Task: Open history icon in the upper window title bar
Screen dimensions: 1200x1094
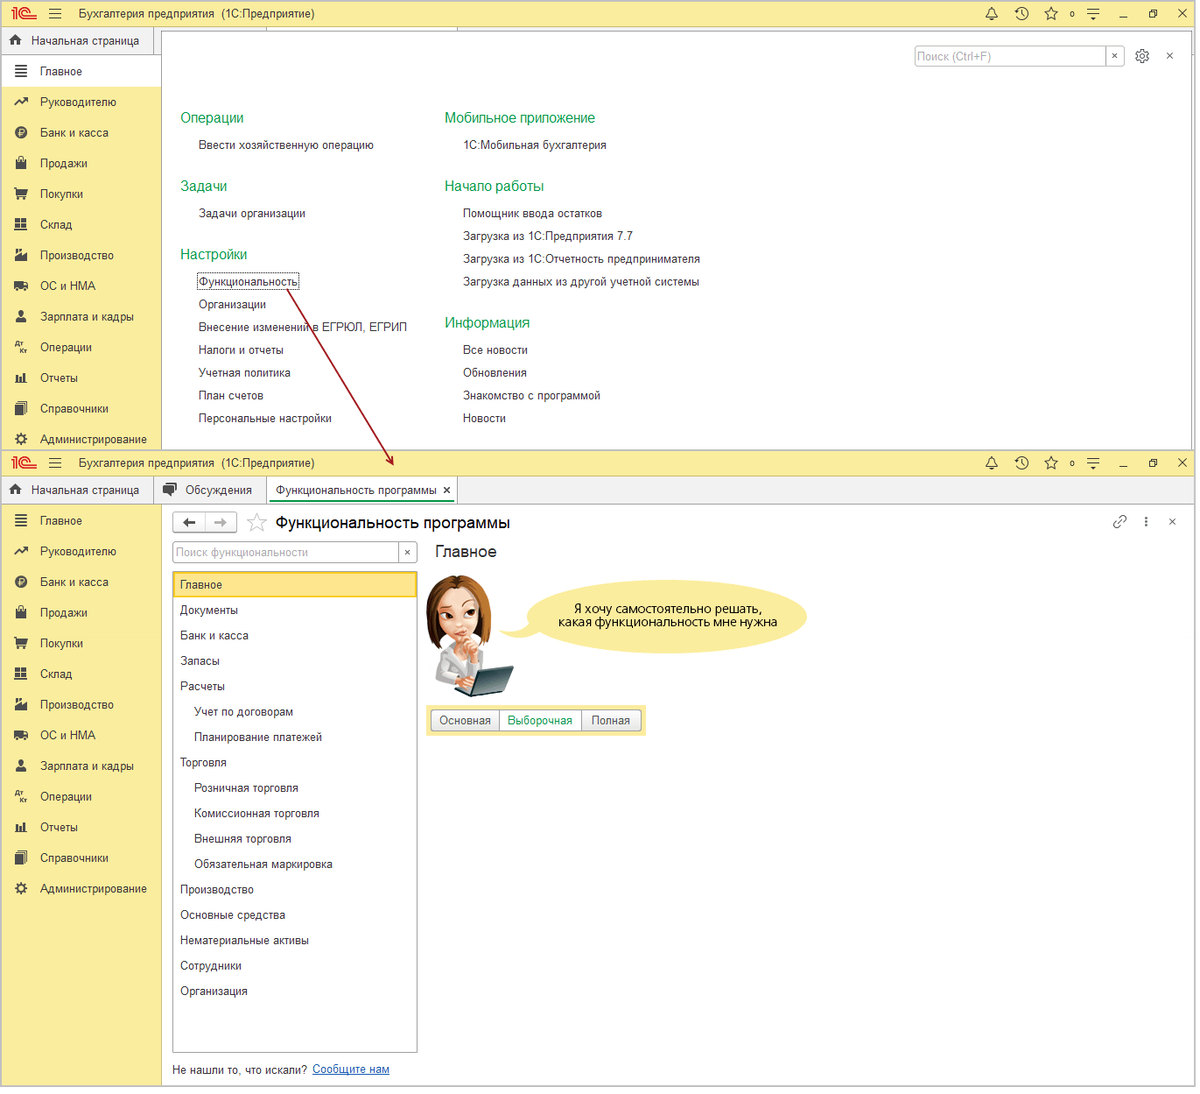Action: click(x=1021, y=14)
